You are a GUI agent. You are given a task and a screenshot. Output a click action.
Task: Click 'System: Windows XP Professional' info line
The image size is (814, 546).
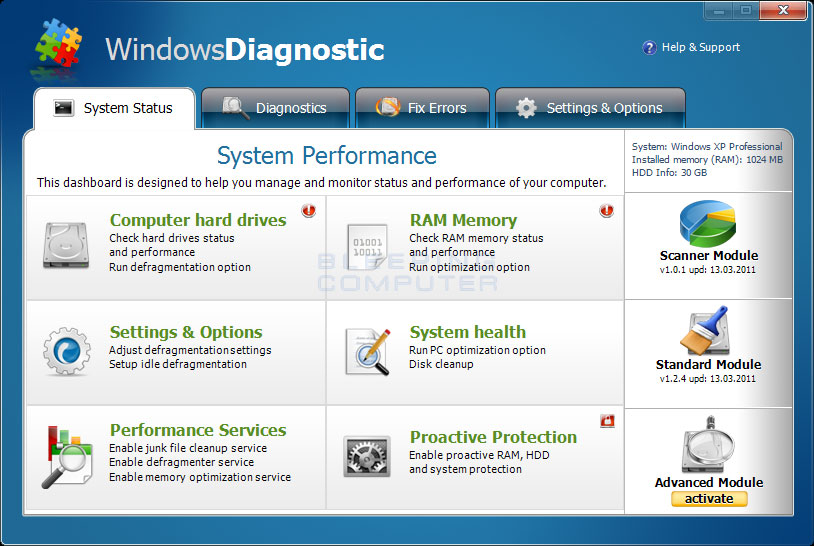pos(707,147)
